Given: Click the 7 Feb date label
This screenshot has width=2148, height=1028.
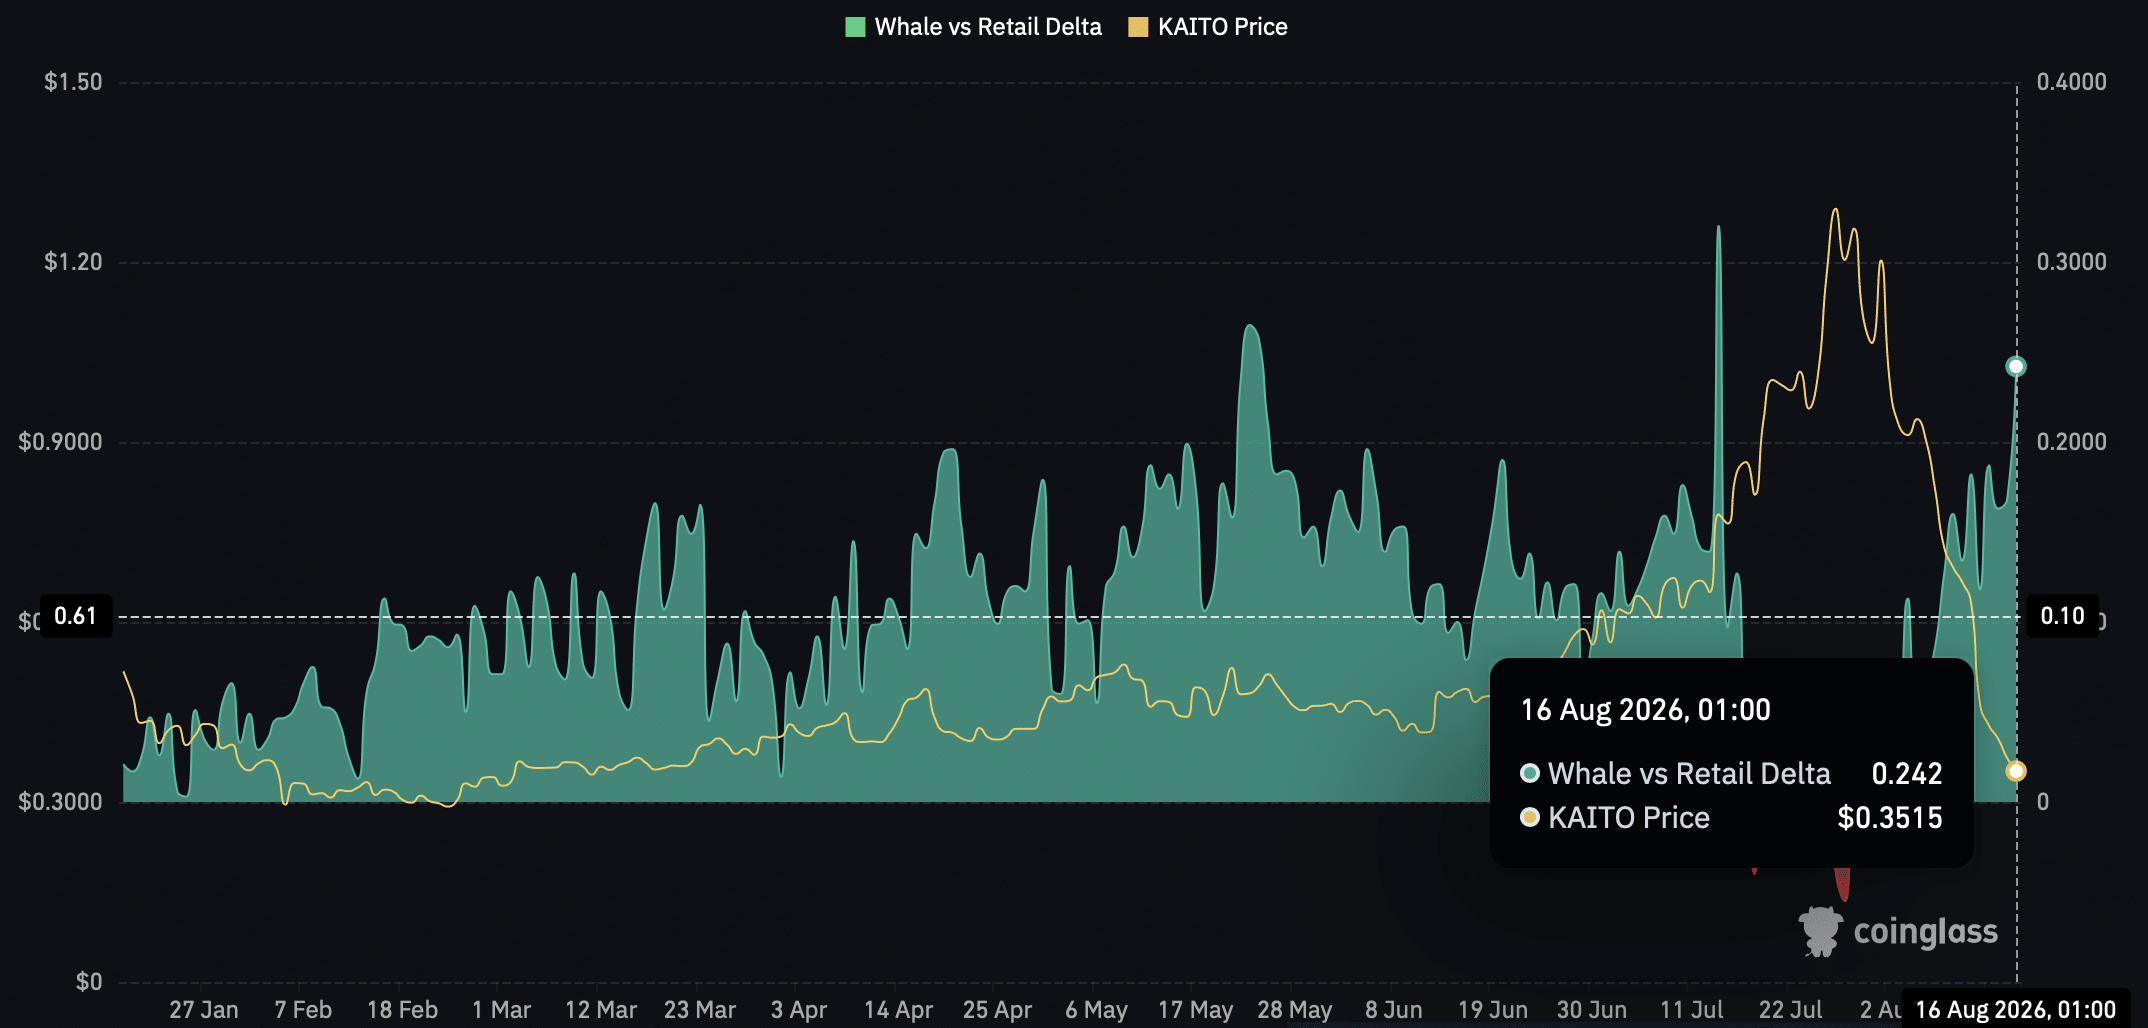Looking at the screenshot, I should (303, 1010).
